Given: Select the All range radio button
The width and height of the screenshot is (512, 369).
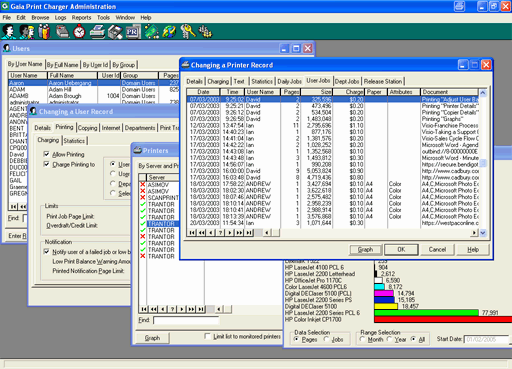Looking at the screenshot, I should tap(413, 339).
